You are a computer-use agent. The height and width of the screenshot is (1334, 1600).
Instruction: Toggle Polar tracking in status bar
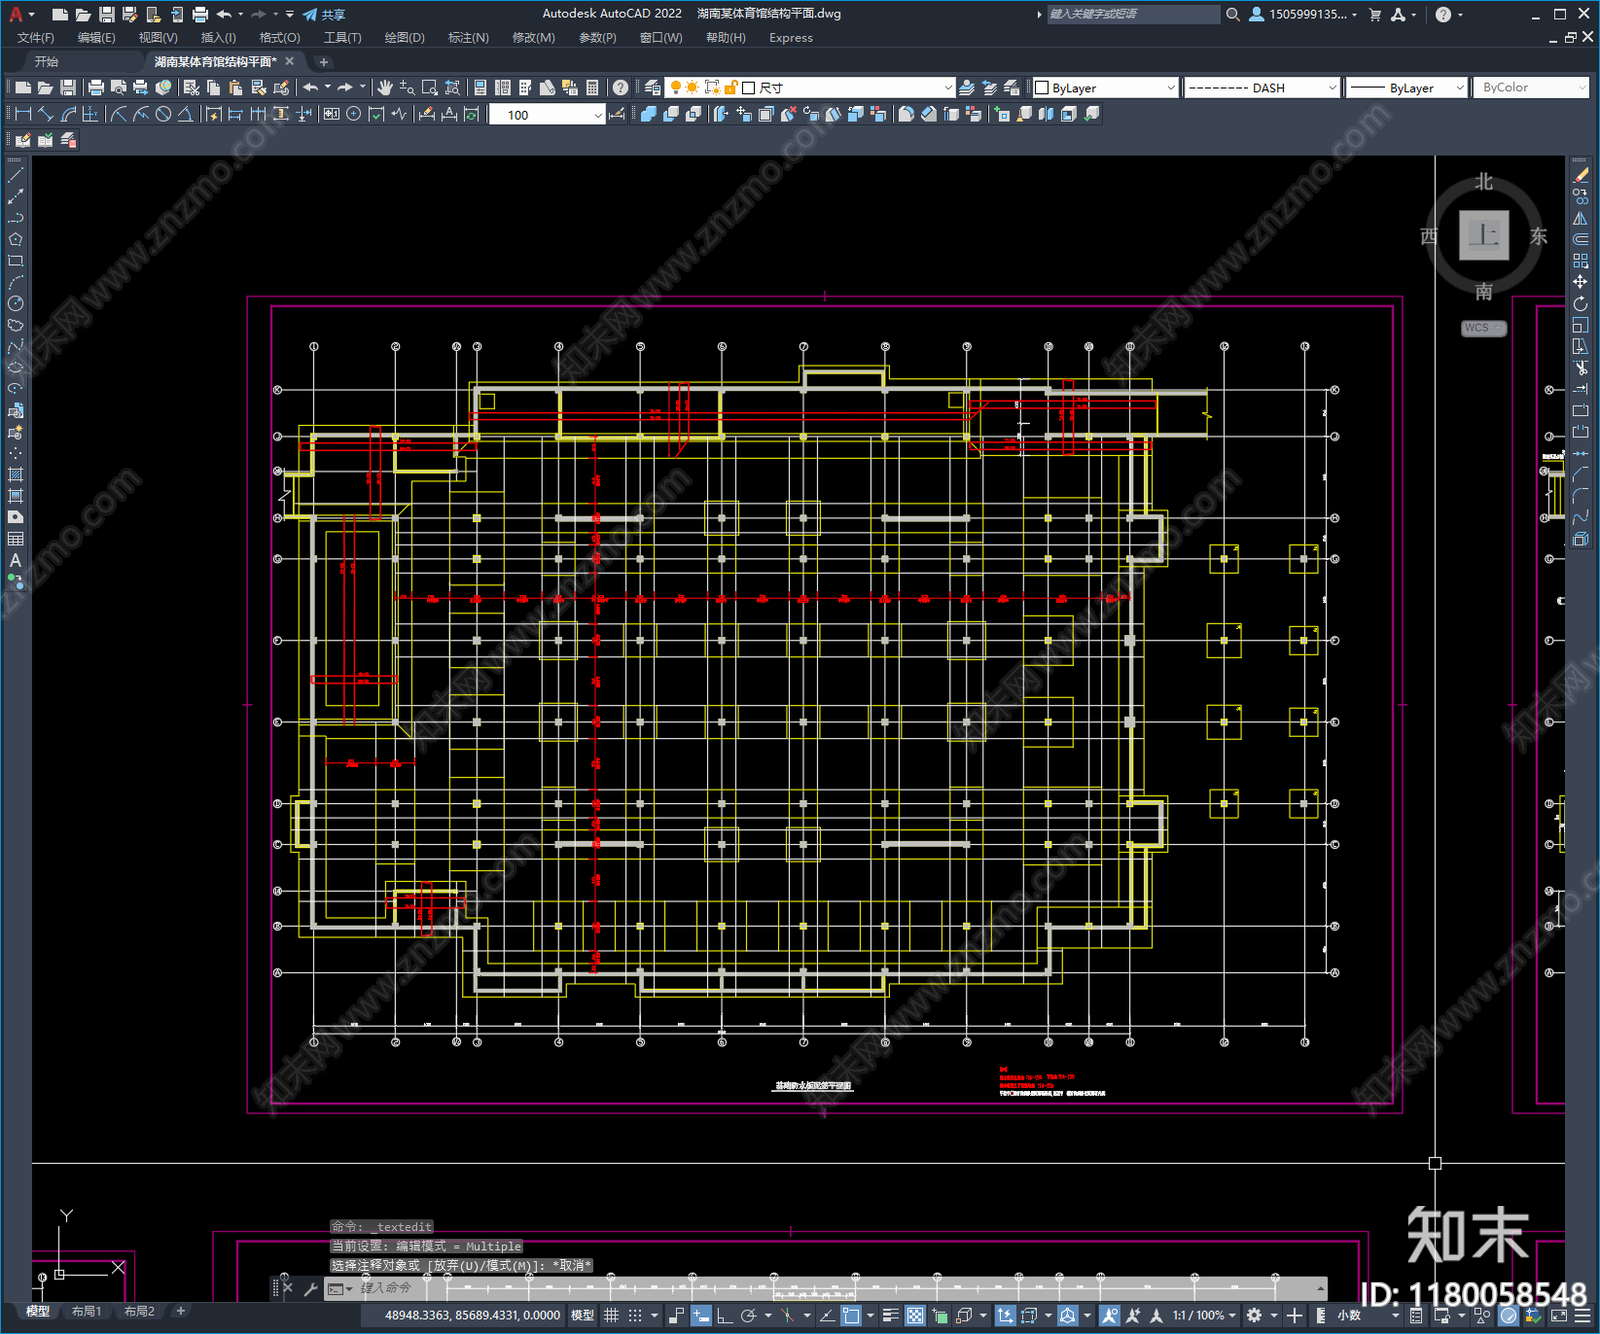[x=748, y=1315]
